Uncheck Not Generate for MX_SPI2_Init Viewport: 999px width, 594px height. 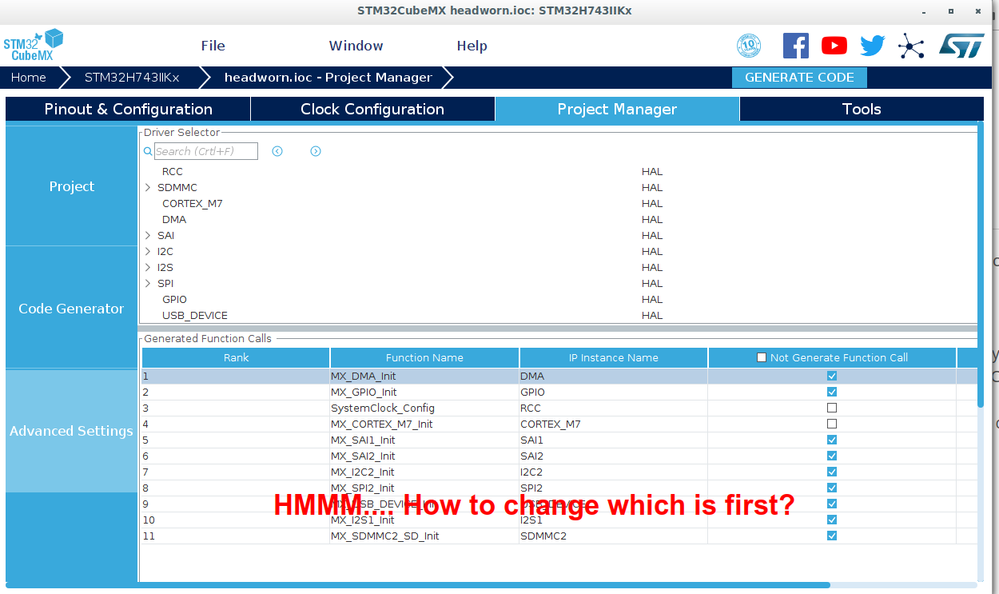[x=832, y=488]
